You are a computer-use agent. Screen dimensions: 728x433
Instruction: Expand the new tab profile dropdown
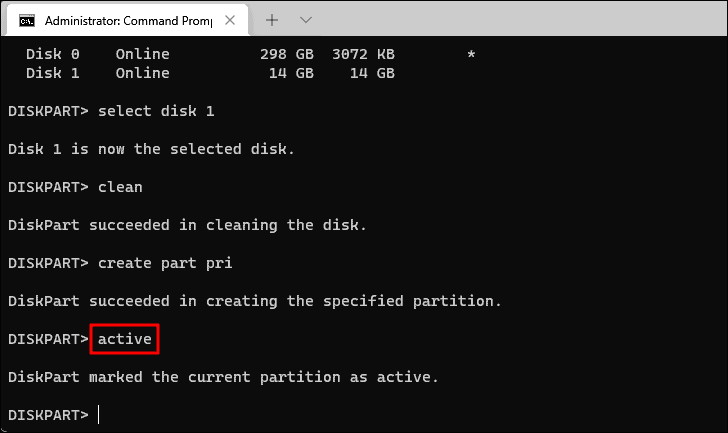click(306, 20)
